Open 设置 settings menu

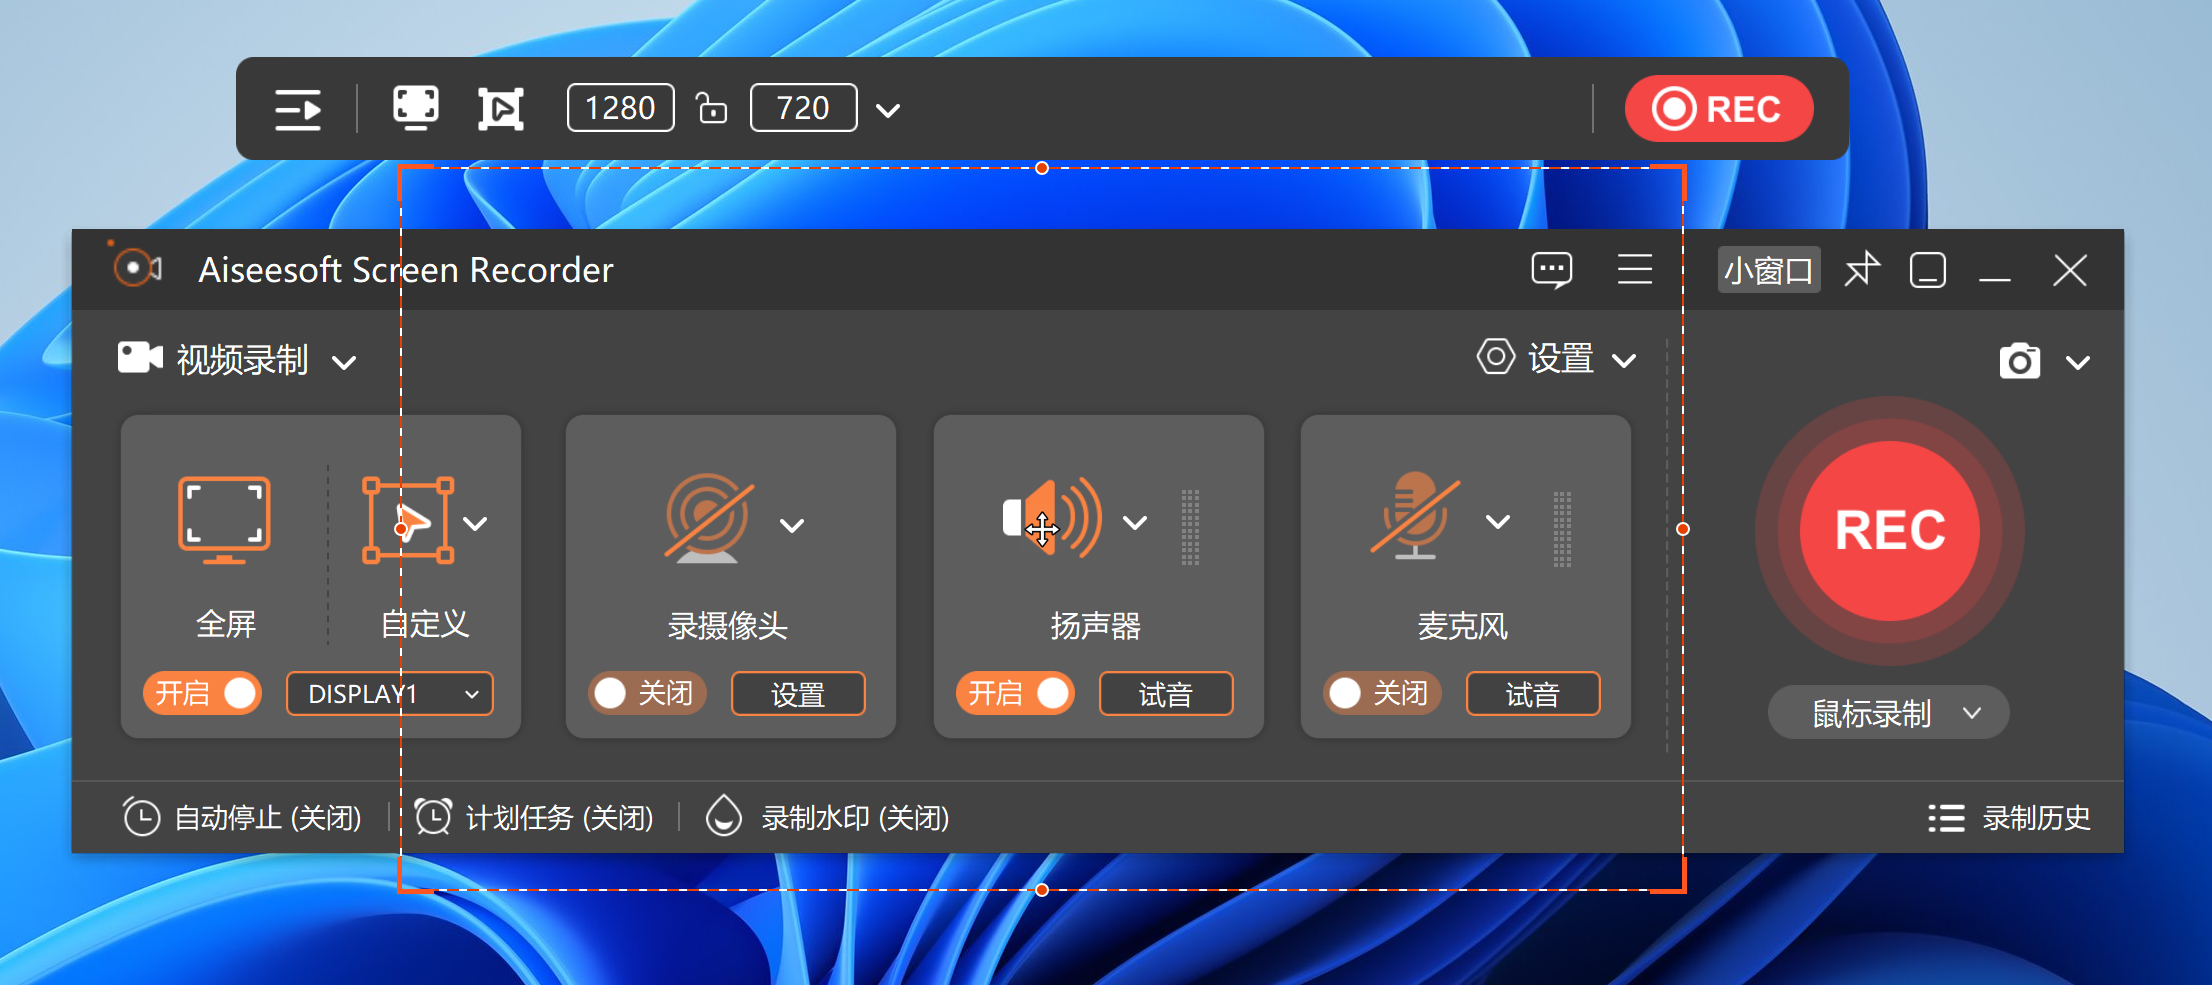click(1557, 358)
